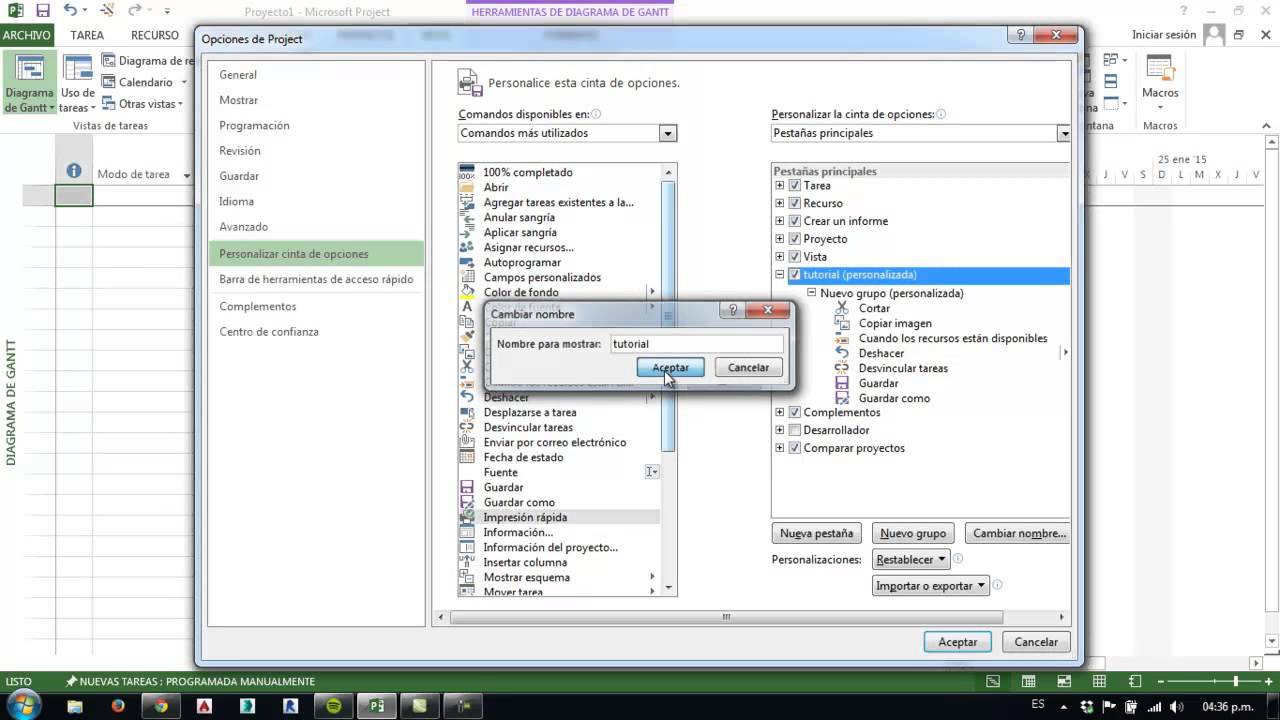This screenshot has height=720, width=1280.
Task: Select the Deshacer icon under Nuevo grupo
Action: tap(842, 353)
